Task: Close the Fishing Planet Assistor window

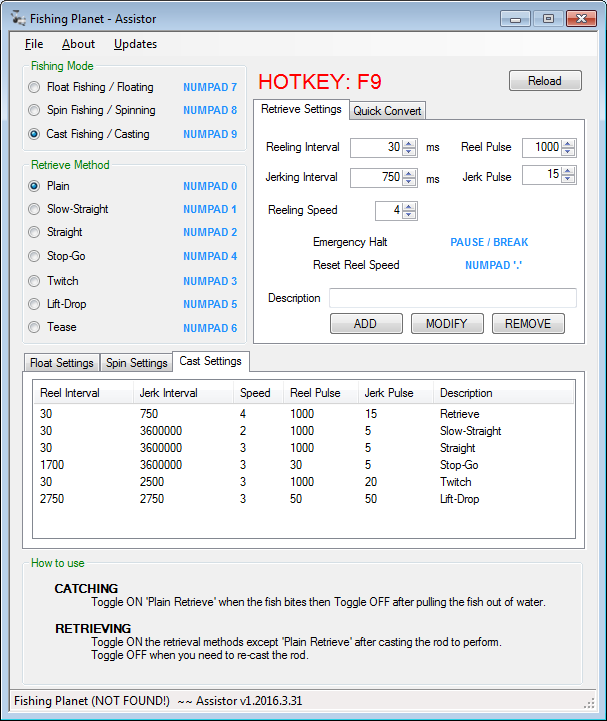Action: point(581,19)
